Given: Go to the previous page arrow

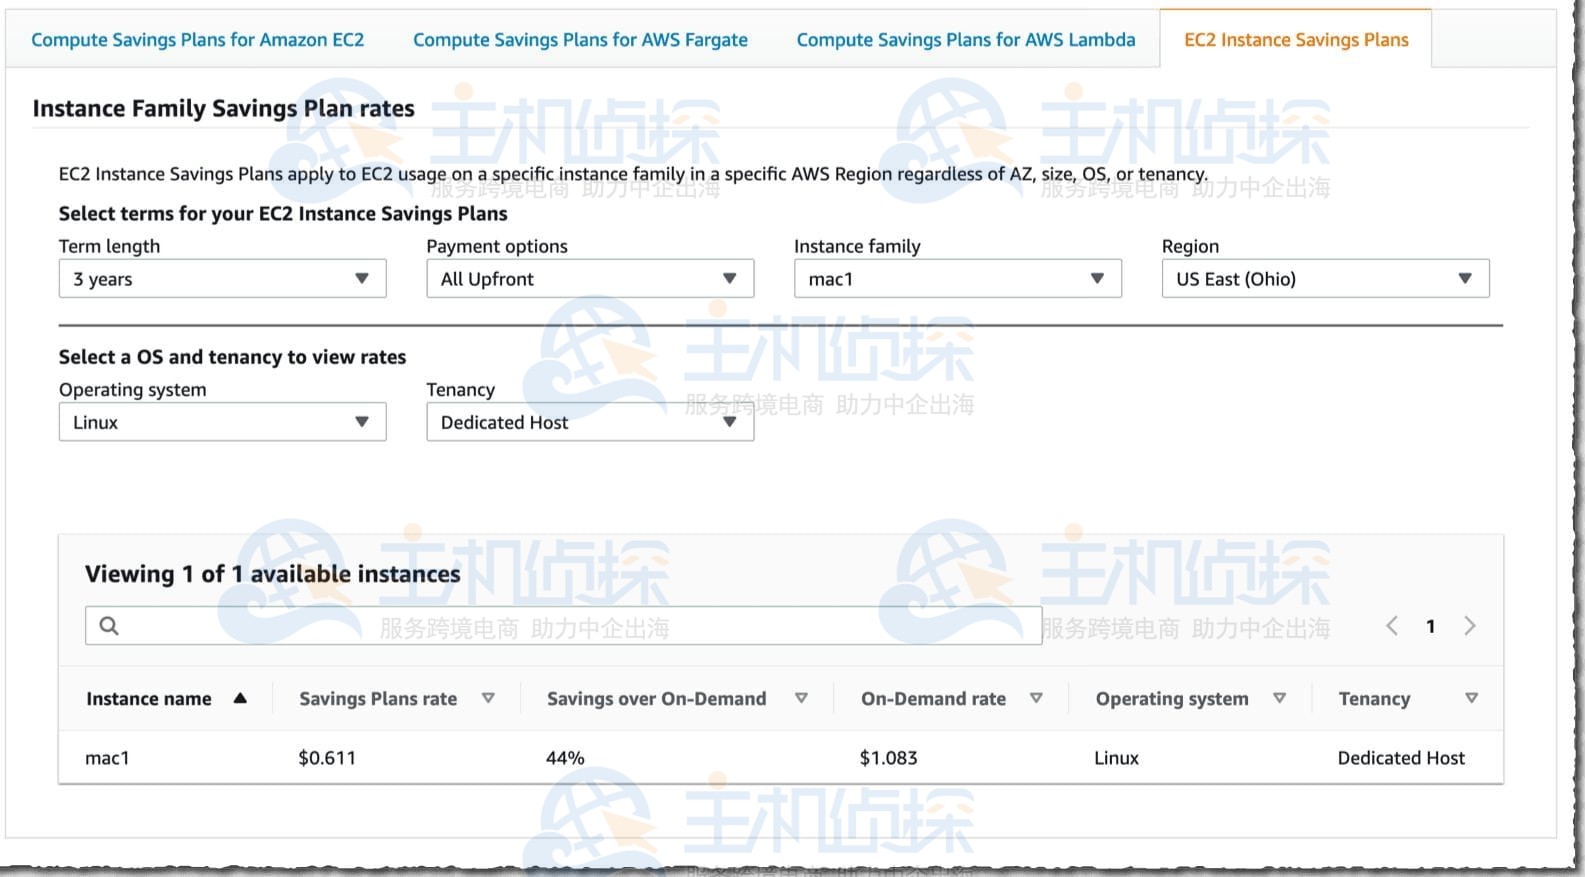Looking at the screenshot, I should click(1391, 626).
